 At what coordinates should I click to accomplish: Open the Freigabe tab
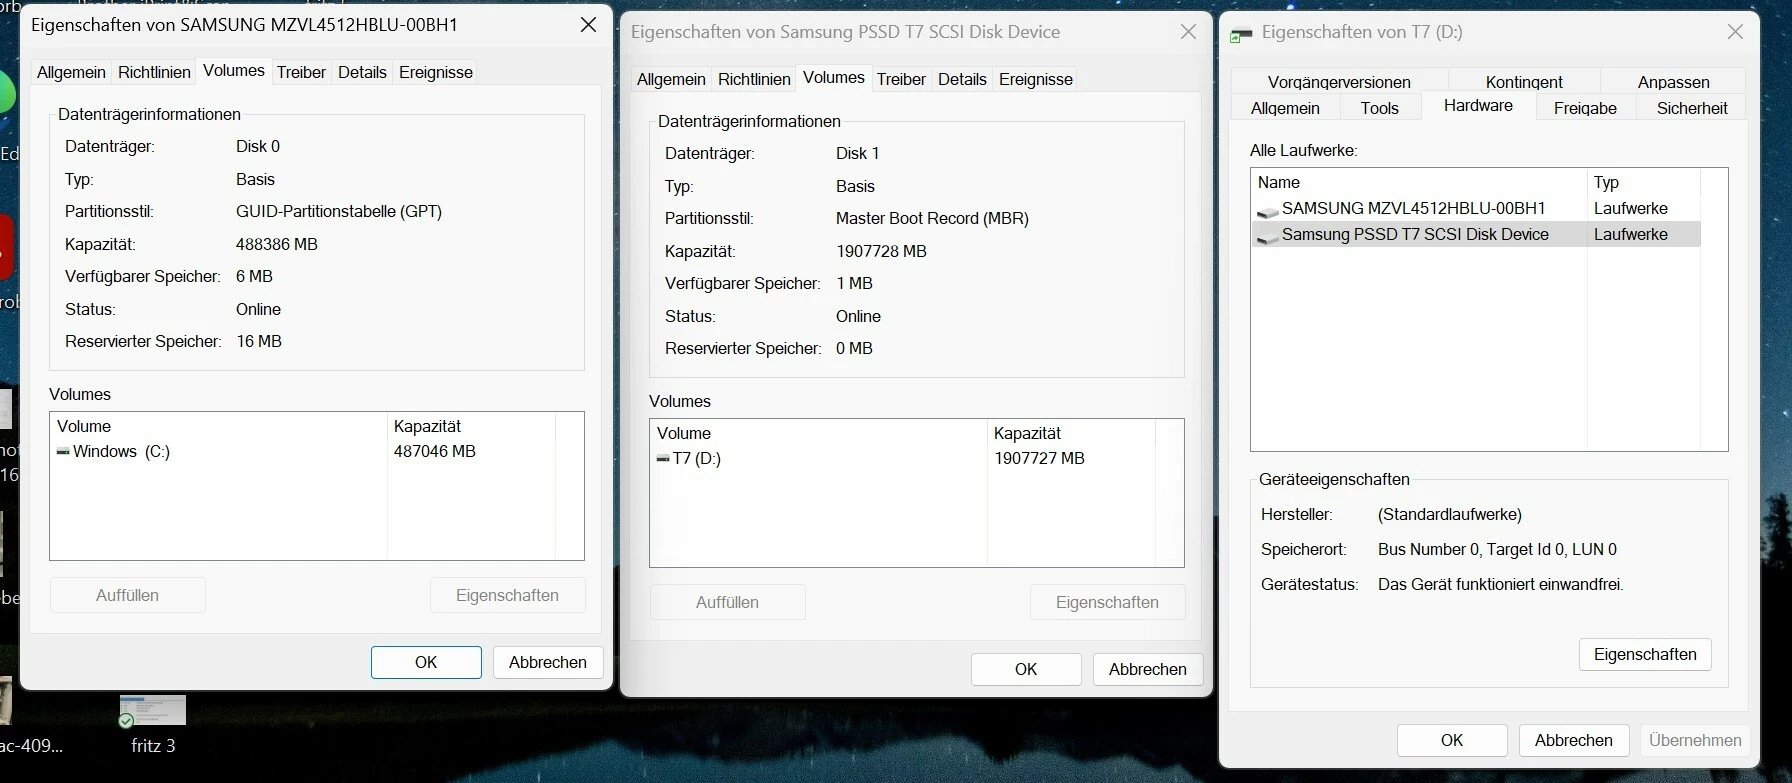click(x=1585, y=108)
